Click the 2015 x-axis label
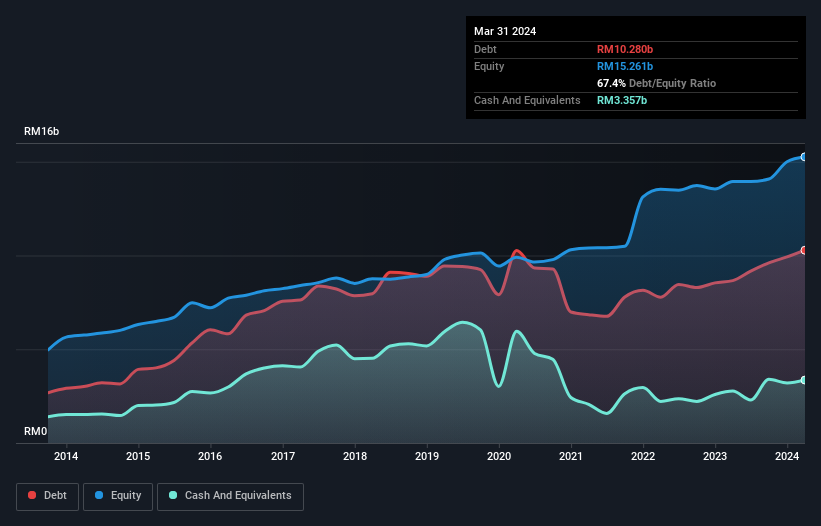This screenshot has height=526, width=821. click(138, 456)
